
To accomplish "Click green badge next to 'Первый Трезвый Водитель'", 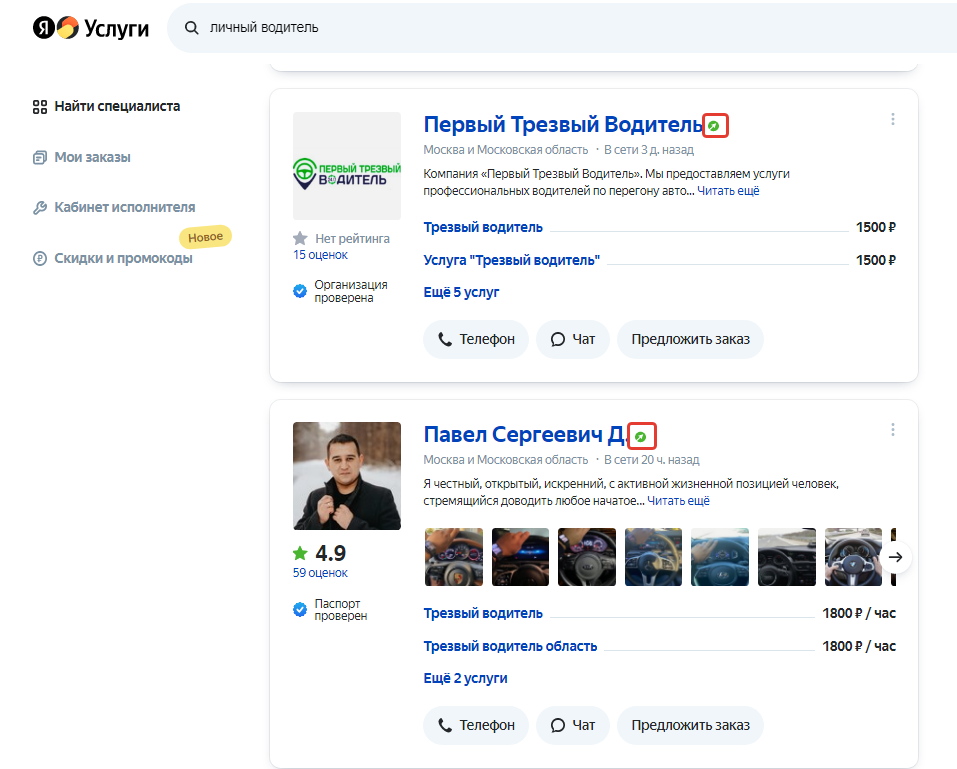I will click(713, 126).
